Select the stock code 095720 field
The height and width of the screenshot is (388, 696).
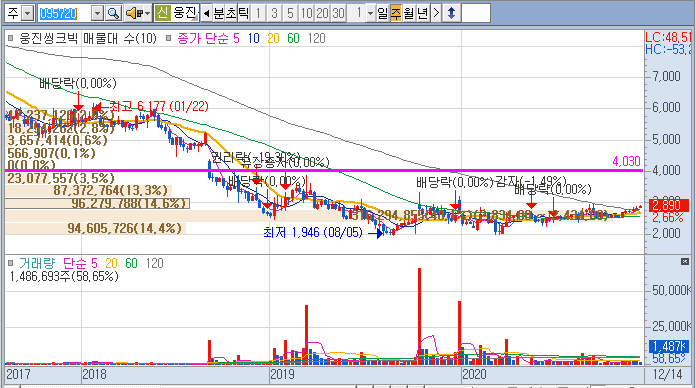click(x=64, y=13)
